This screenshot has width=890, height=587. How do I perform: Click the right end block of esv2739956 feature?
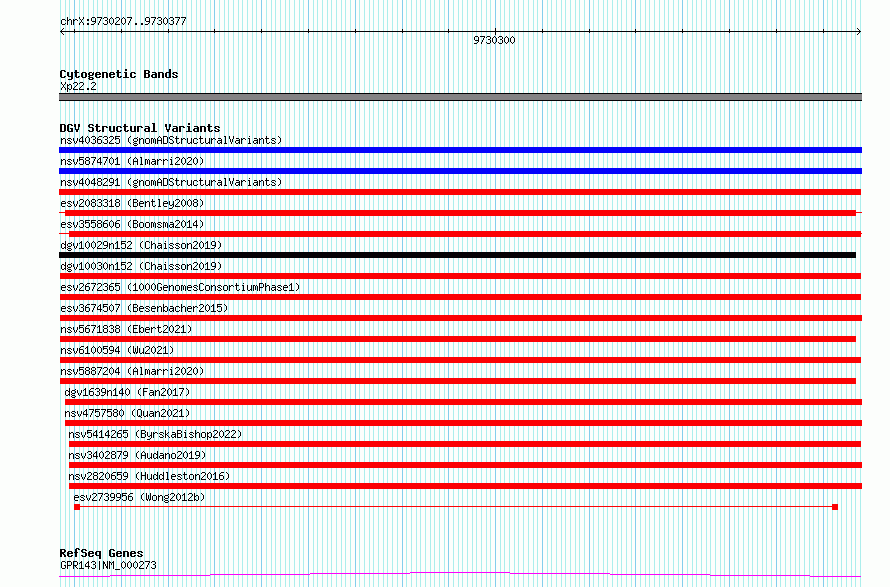835,507
